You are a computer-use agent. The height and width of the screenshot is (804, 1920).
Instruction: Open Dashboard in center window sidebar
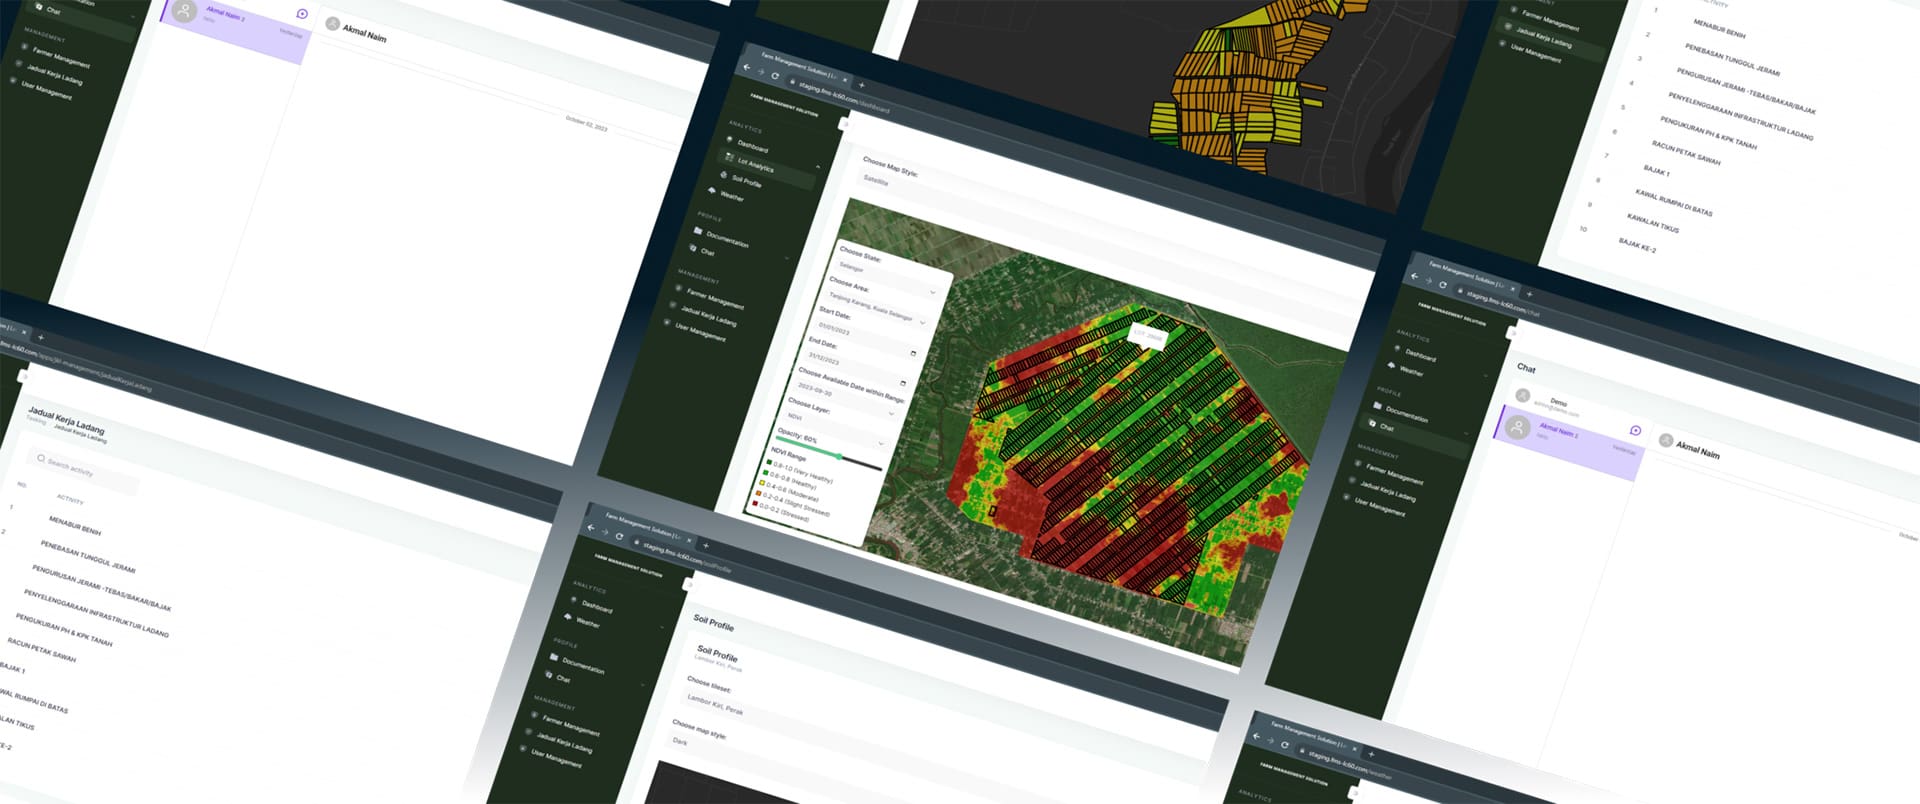(752, 146)
